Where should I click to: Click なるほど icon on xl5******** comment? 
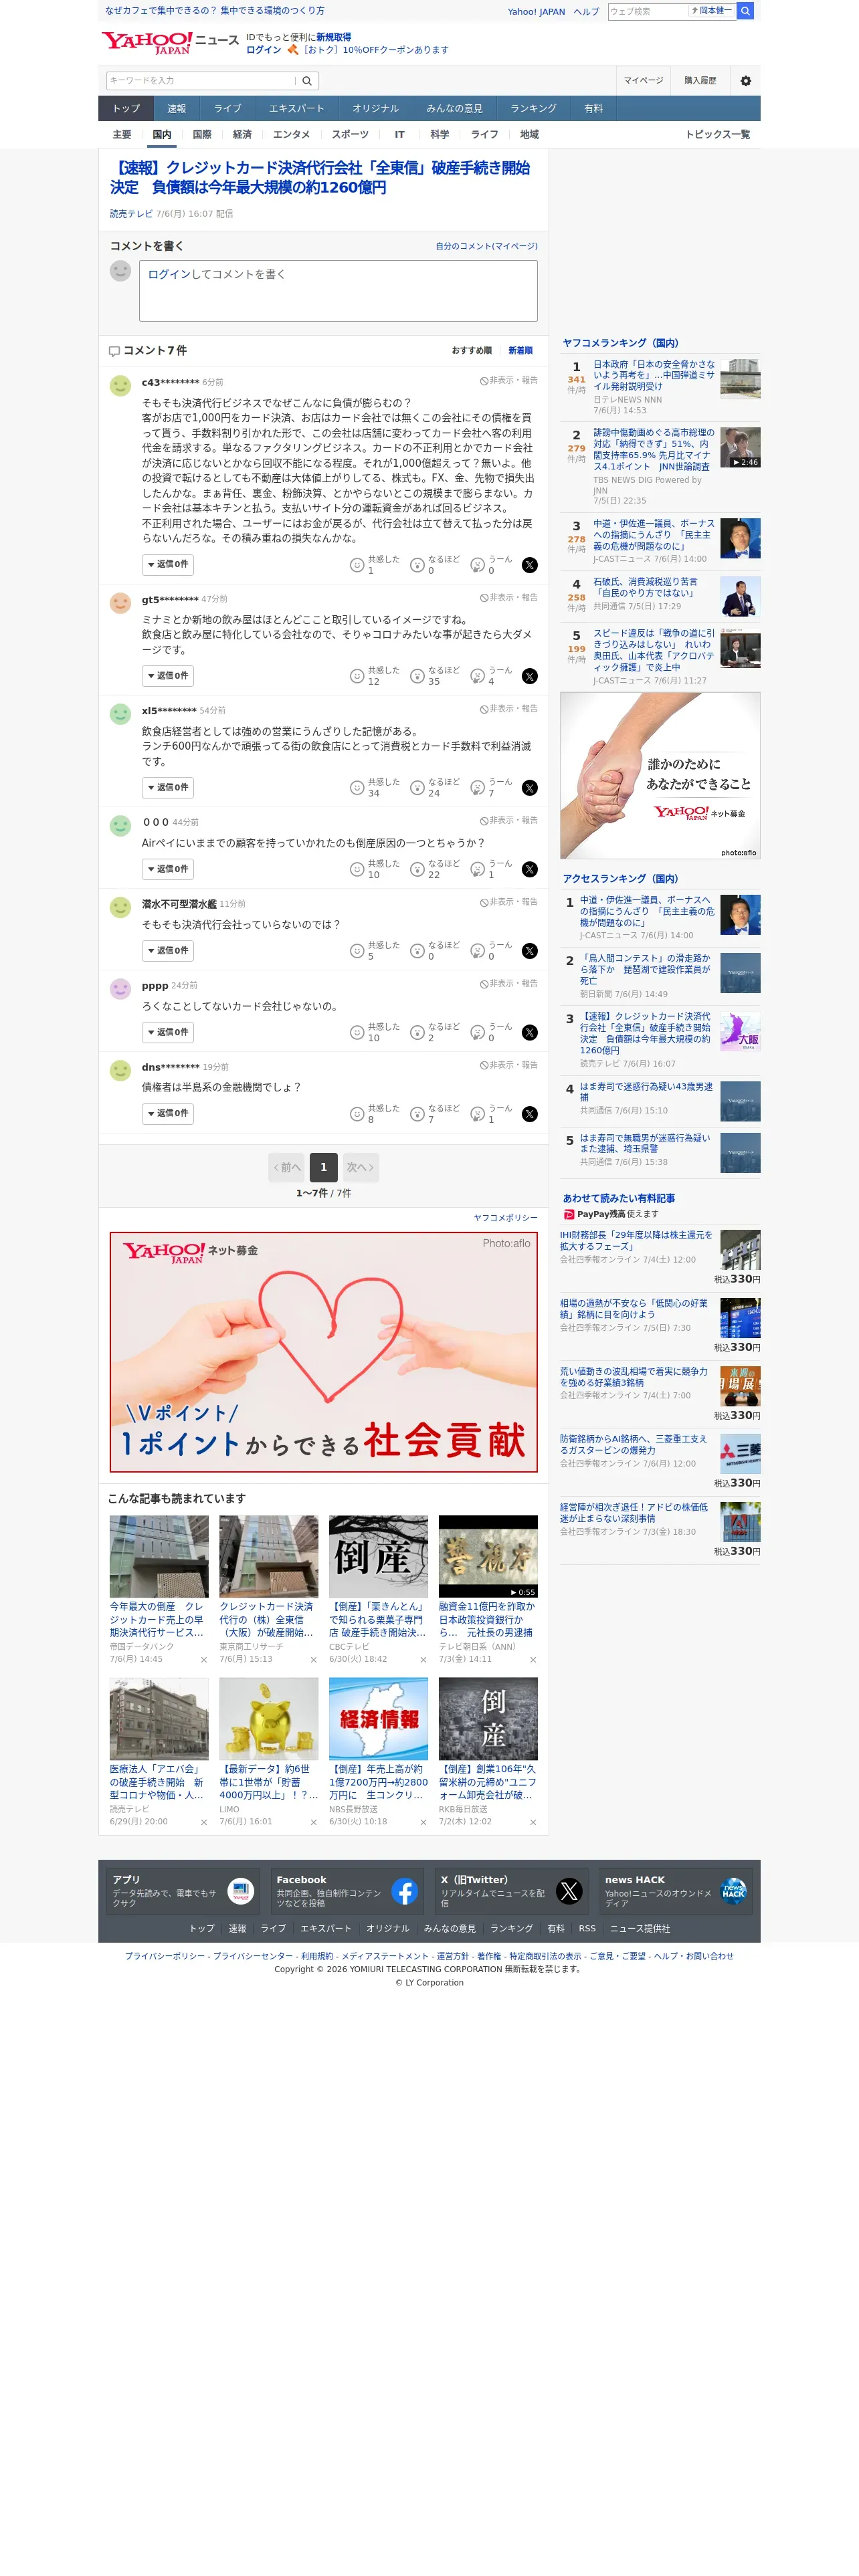[x=417, y=788]
